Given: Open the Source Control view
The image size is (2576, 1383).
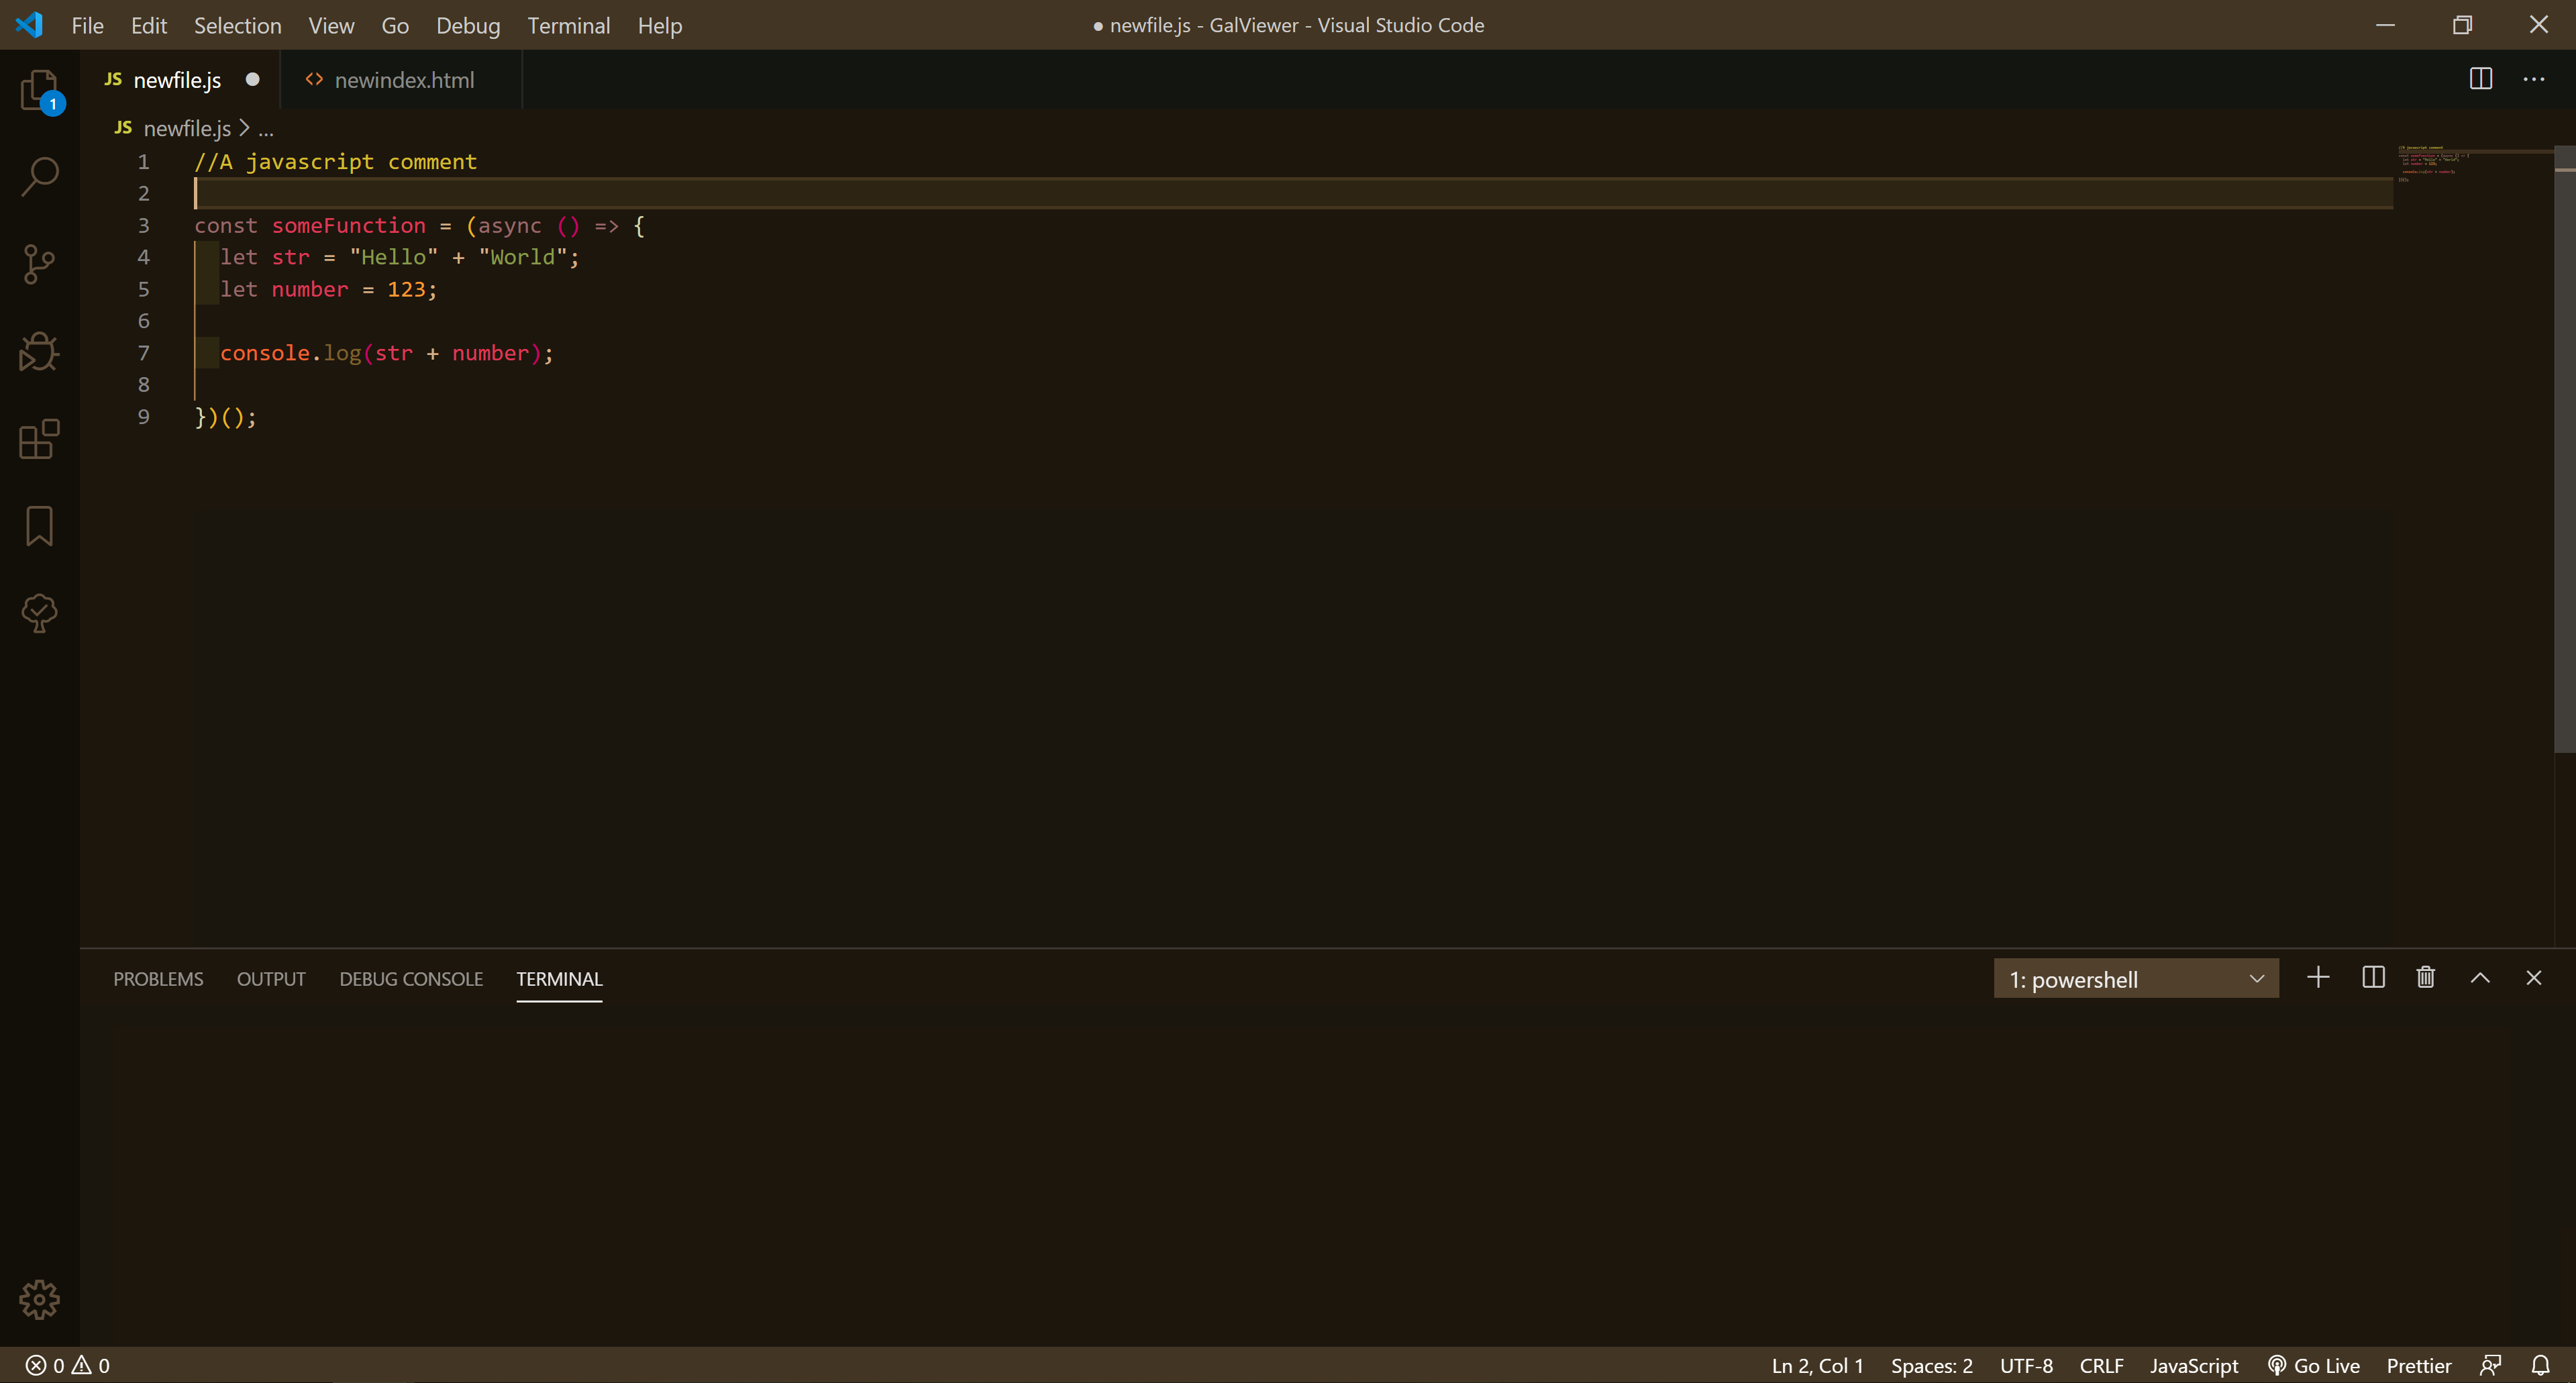Looking at the screenshot, I should pyautogui.click(x=39, y=264).
